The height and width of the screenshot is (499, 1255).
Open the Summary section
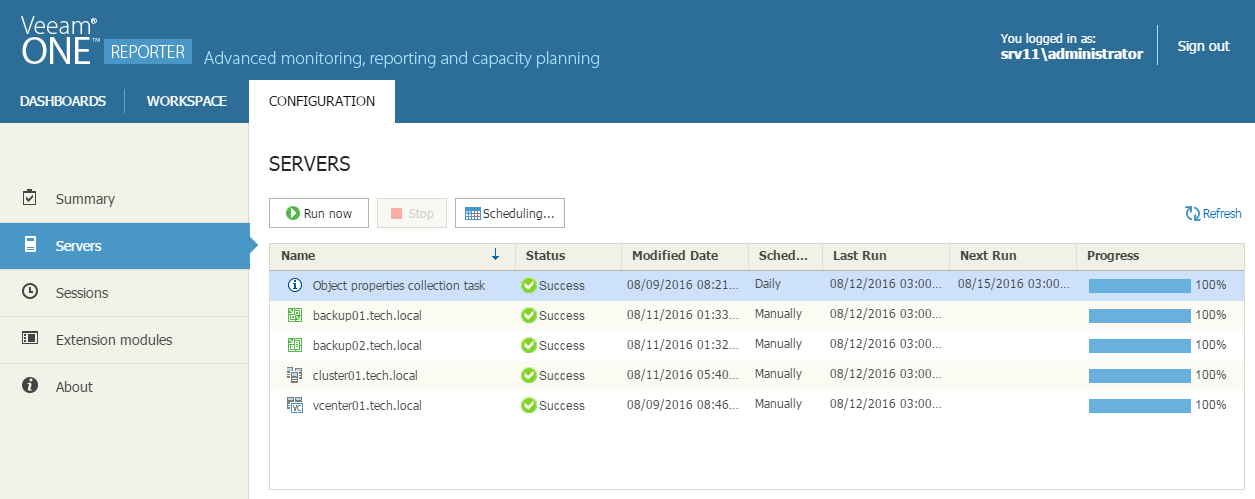pyautogui.click(x=124, y=199)
